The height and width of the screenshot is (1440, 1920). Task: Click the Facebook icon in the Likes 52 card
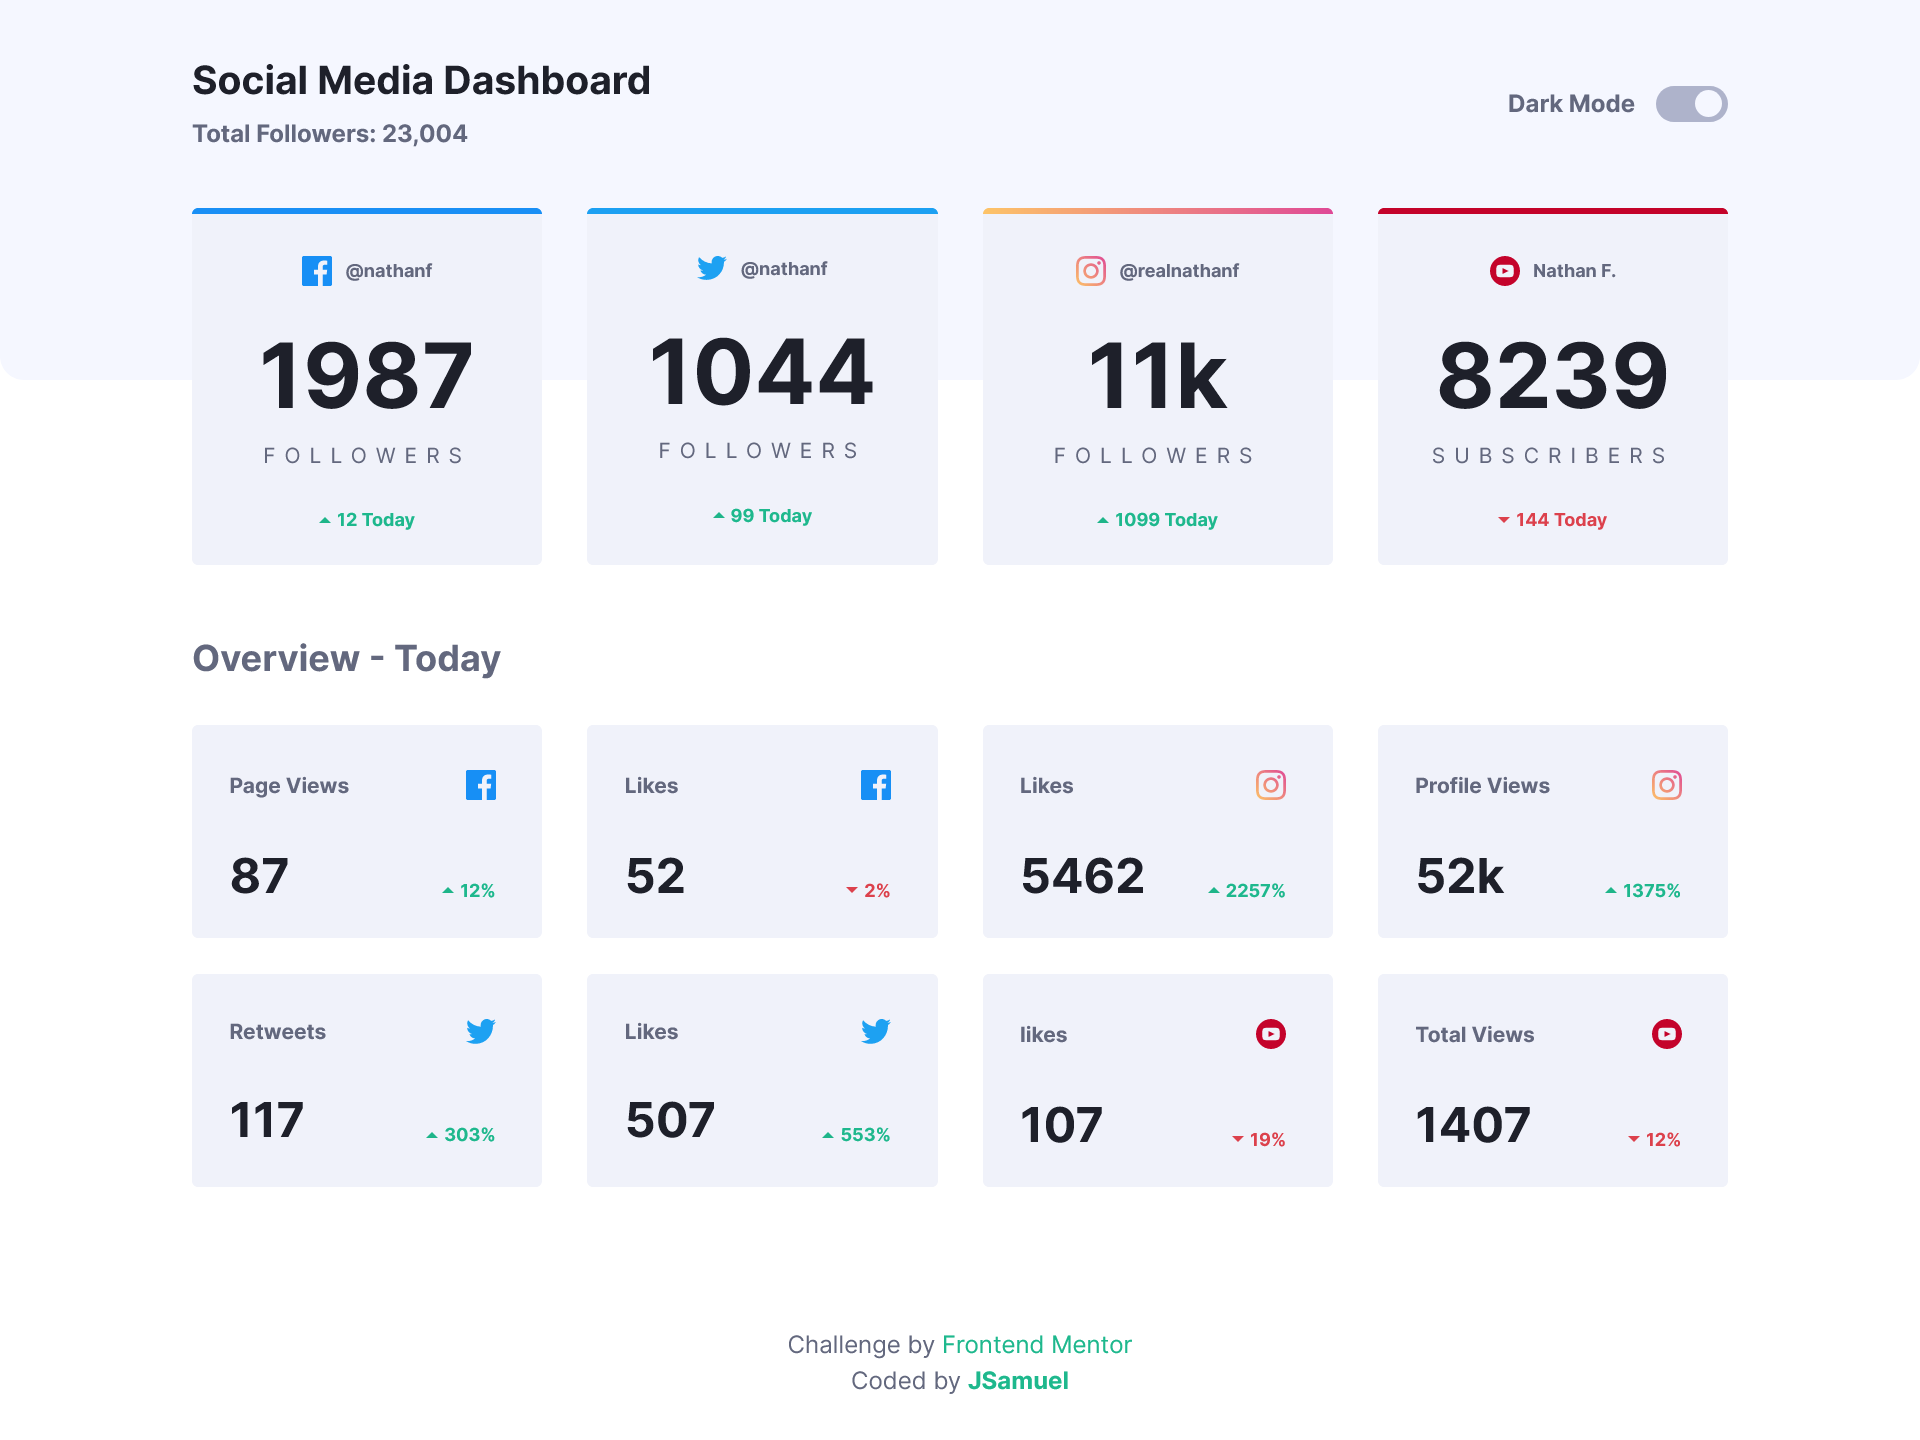click(x=876, y=785)
